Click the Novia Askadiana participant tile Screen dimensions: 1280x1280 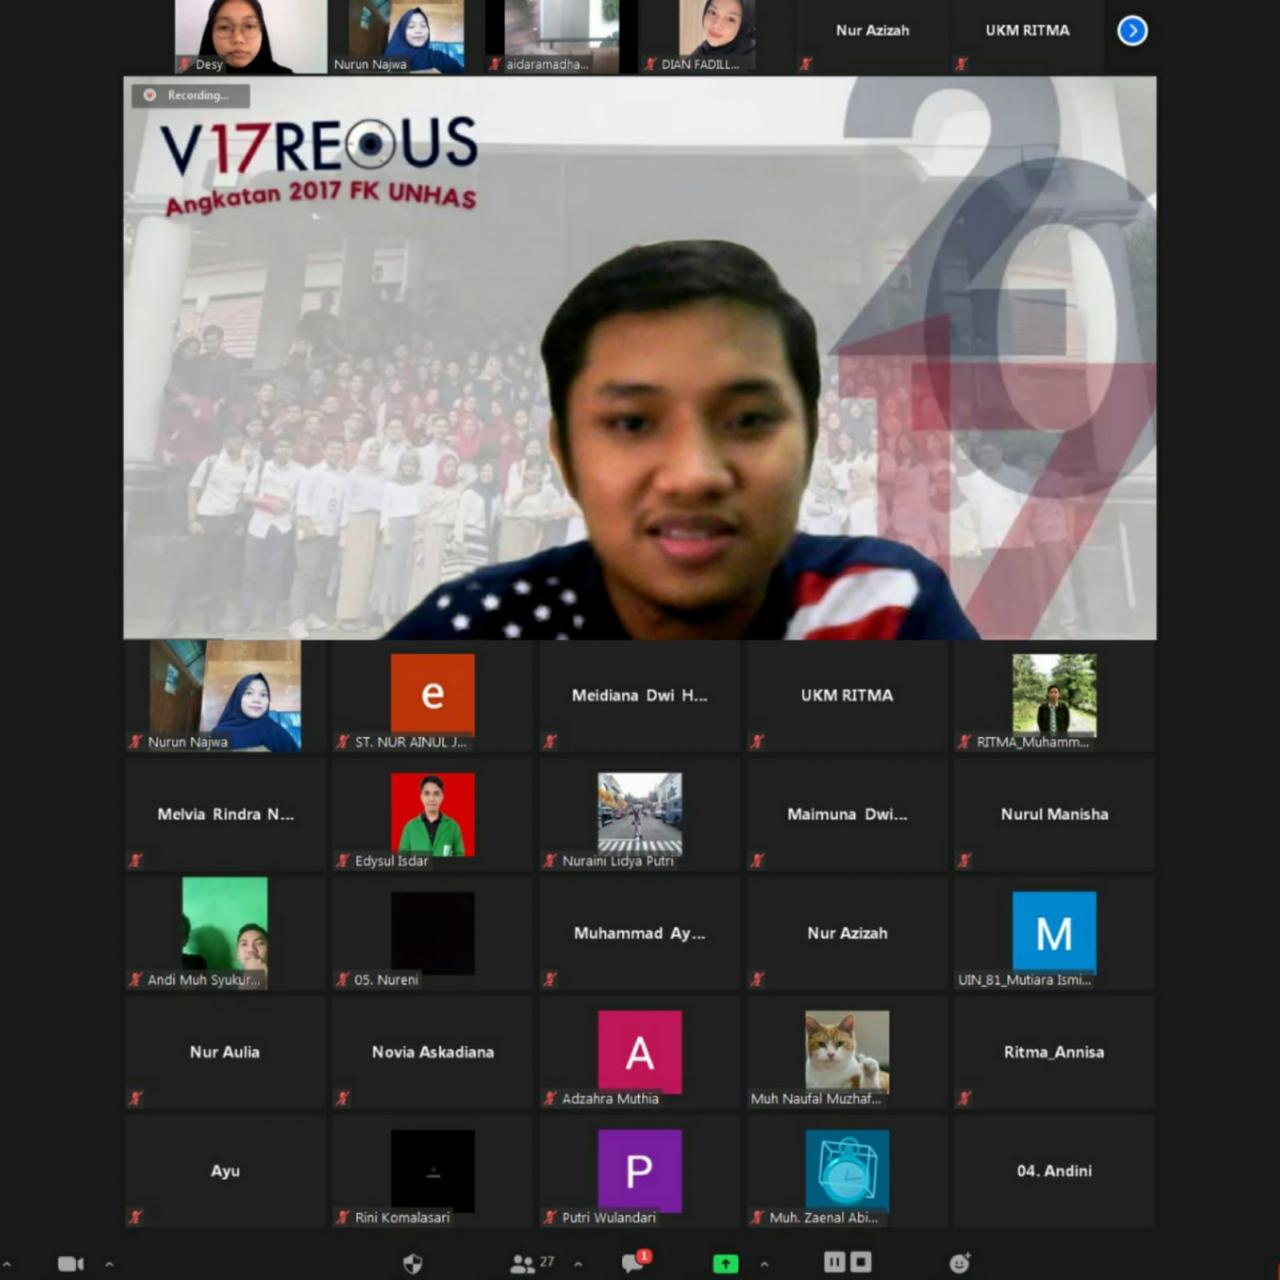[432, 1052]
